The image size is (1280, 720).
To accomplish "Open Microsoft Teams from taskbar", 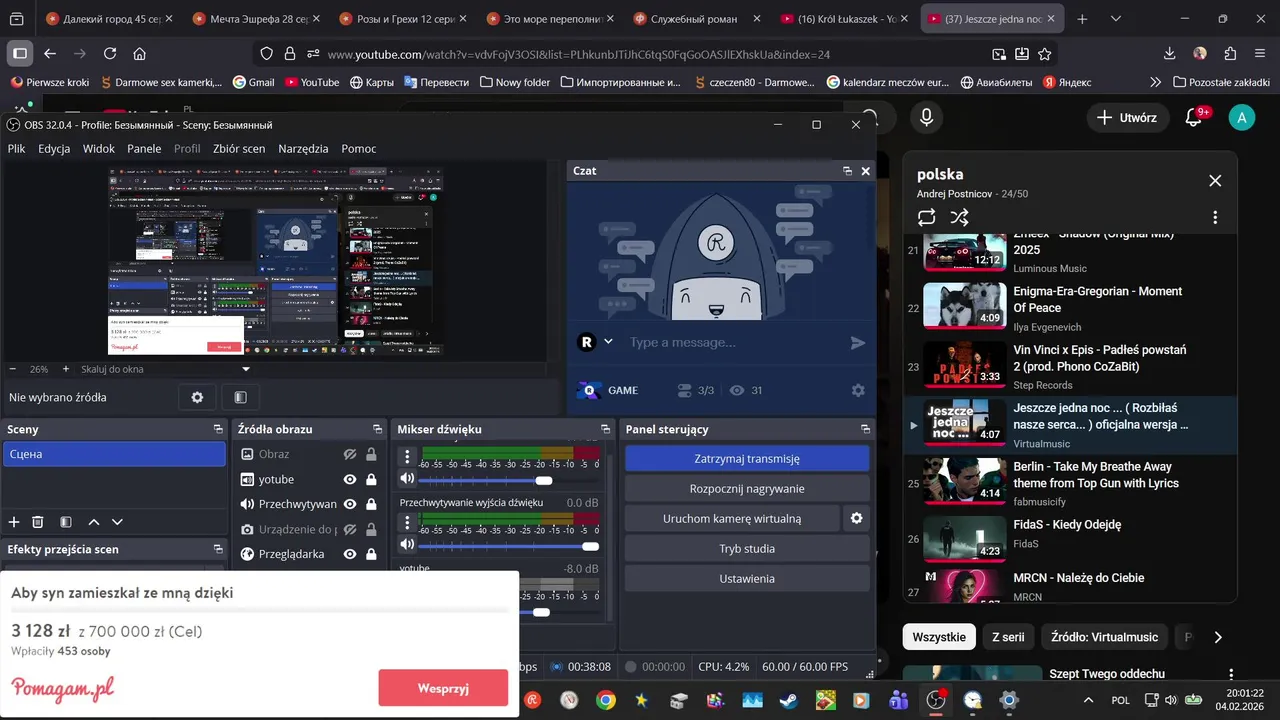I will click(899, 700).
